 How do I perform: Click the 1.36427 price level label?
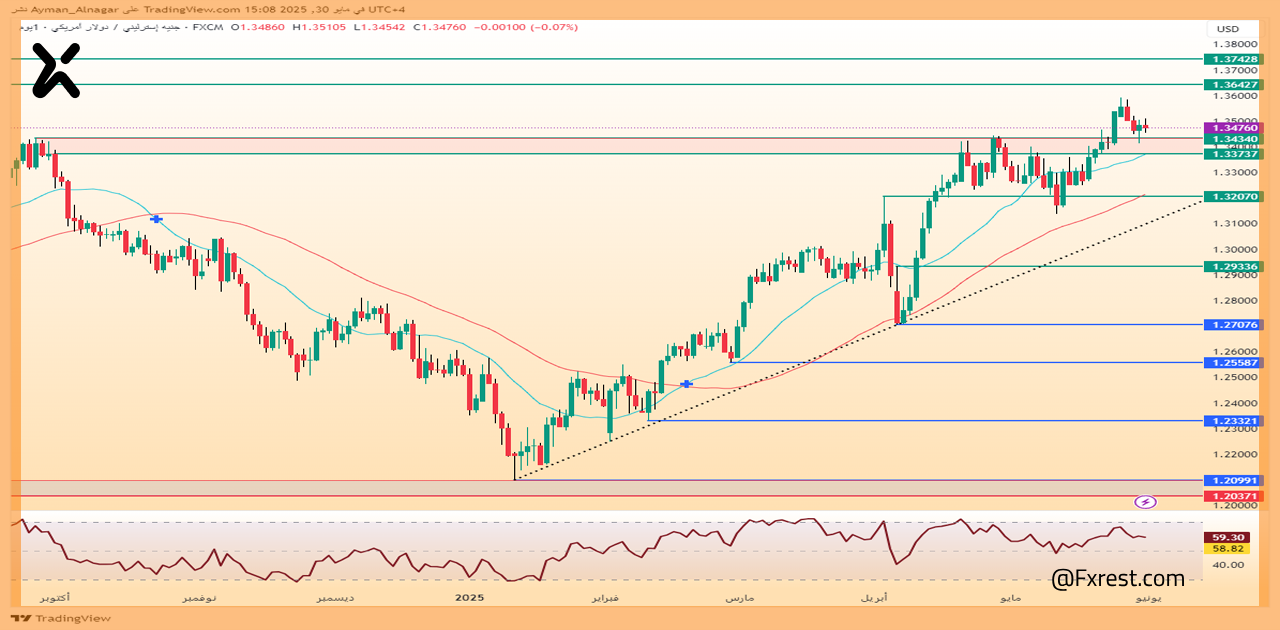1235,86
